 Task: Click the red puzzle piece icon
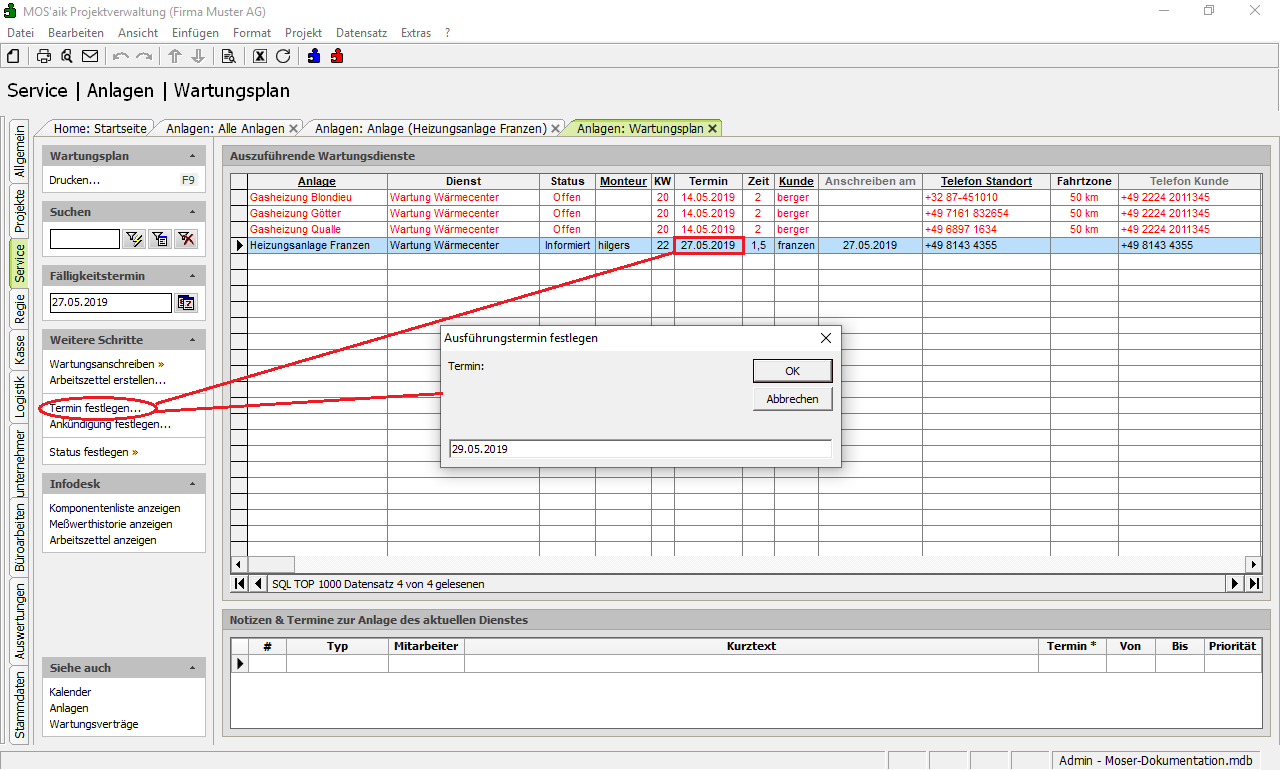click(337, 56)
